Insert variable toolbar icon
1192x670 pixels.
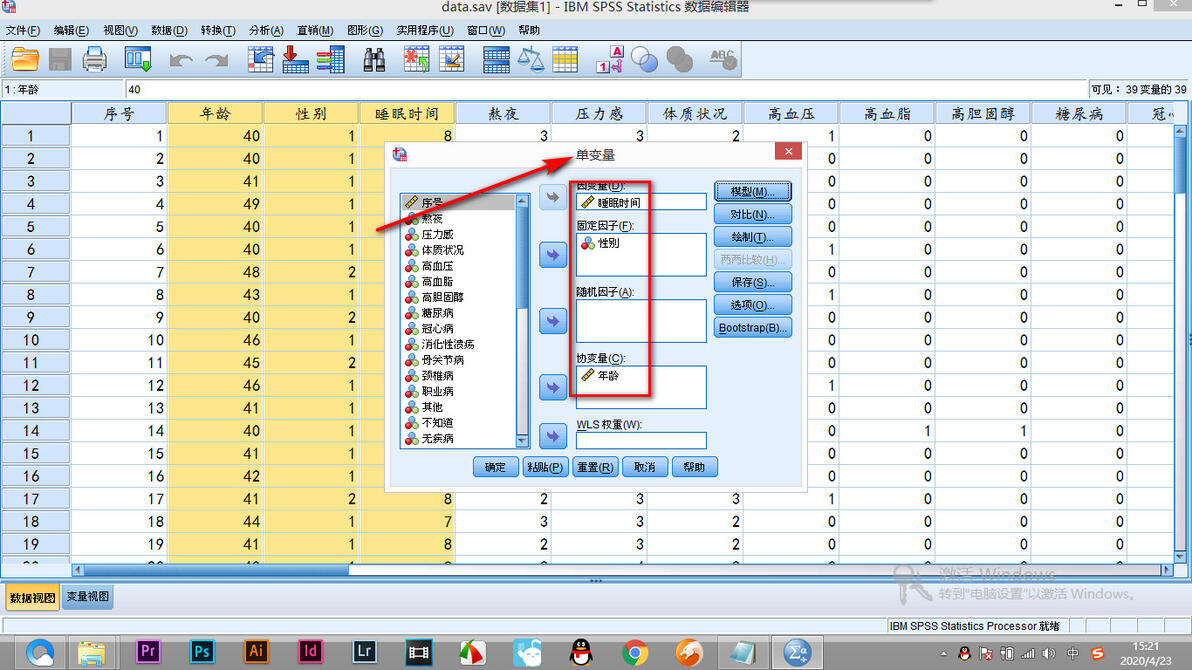click(452, 59)
